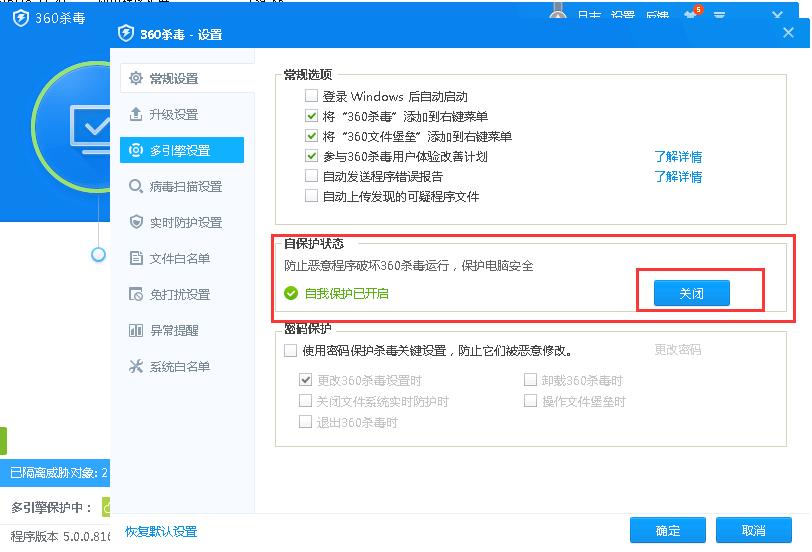Click the 常规选项 group heading

tap(308, 75)
